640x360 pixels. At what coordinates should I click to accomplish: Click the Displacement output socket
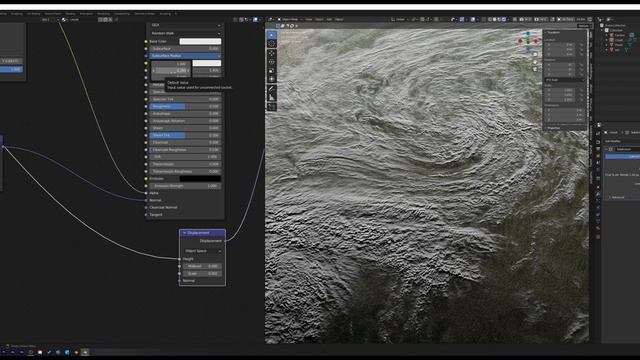coord(225,241)
